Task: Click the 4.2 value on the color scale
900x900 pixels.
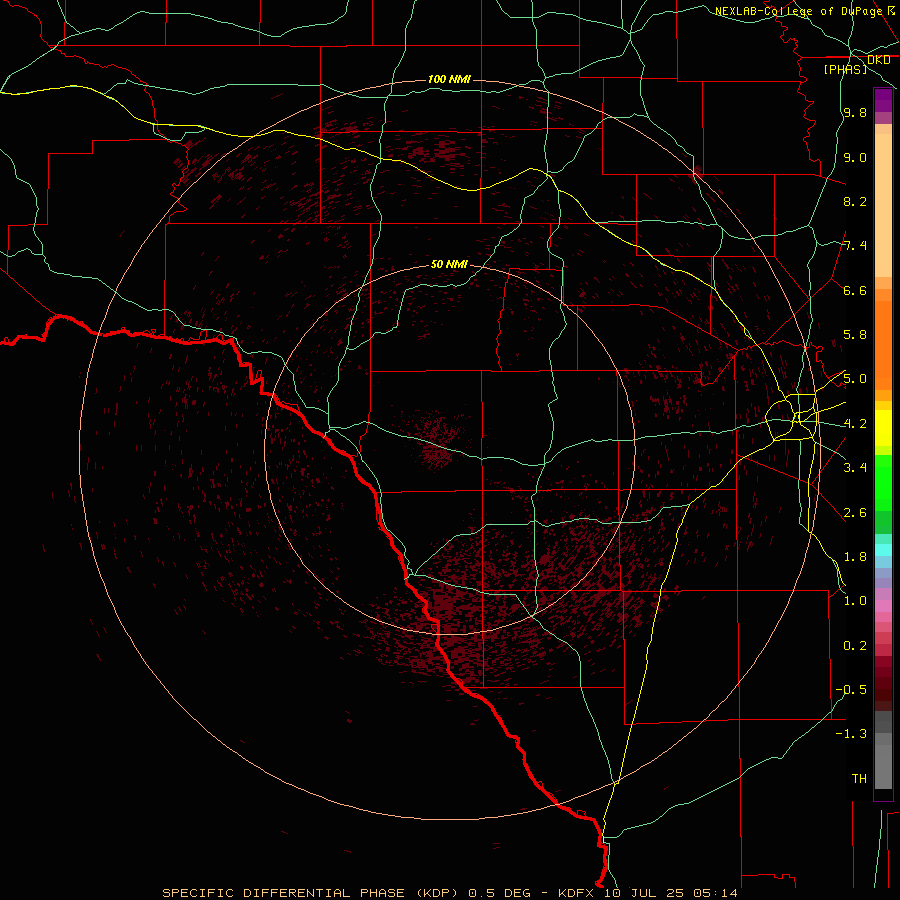Action: [855, 424]
